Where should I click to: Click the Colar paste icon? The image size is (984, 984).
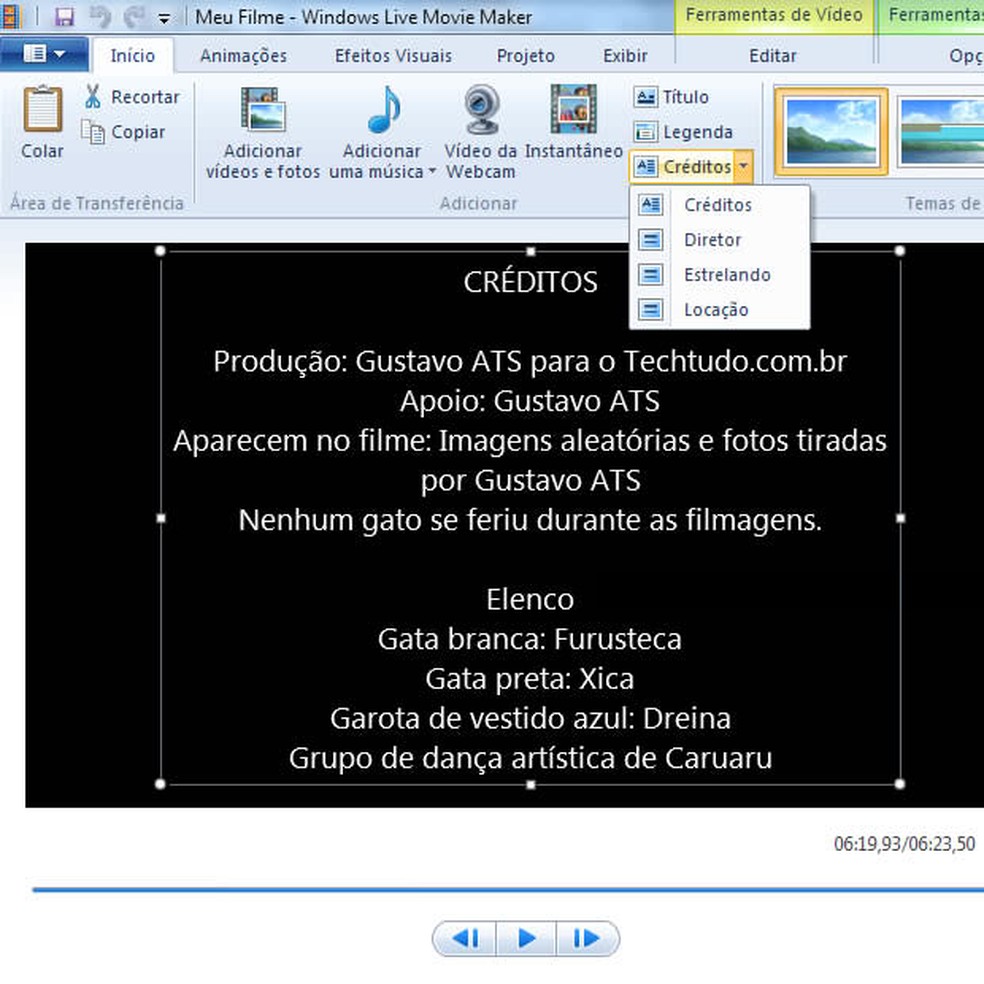(43, 110)
